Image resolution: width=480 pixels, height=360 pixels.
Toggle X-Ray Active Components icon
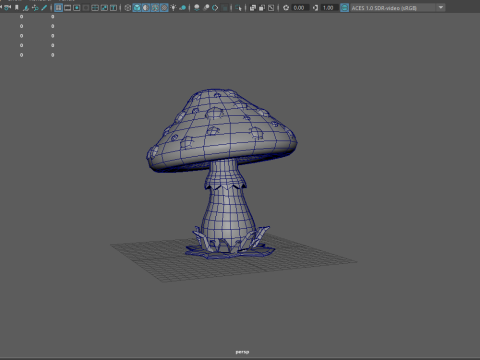click(262, 7)
